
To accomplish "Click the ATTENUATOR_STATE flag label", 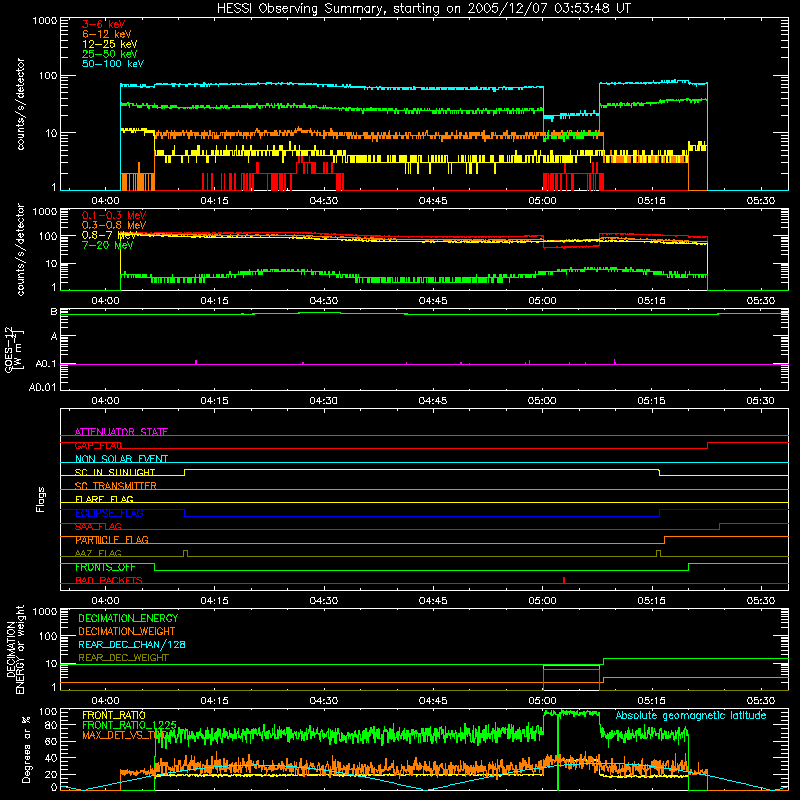I will click(121, 432).
